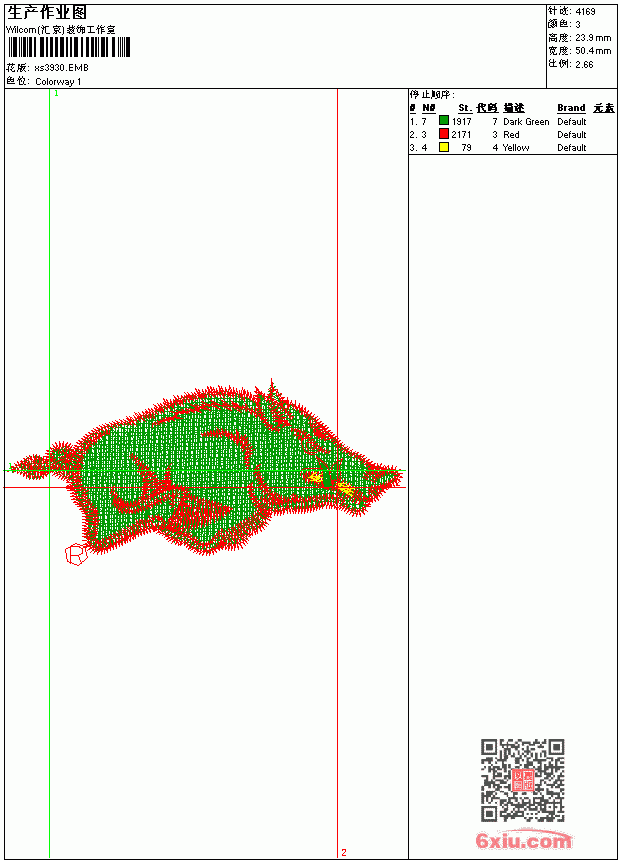Click the Colorway 1 label
Viewport: 620px width, 860px height.
[58, 82]
